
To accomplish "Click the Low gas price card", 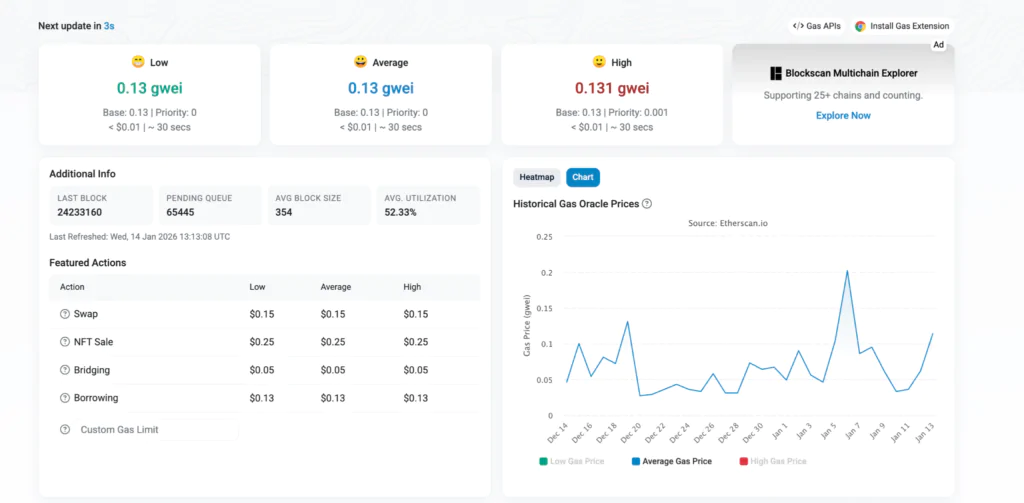I will (x=150, y=94).
